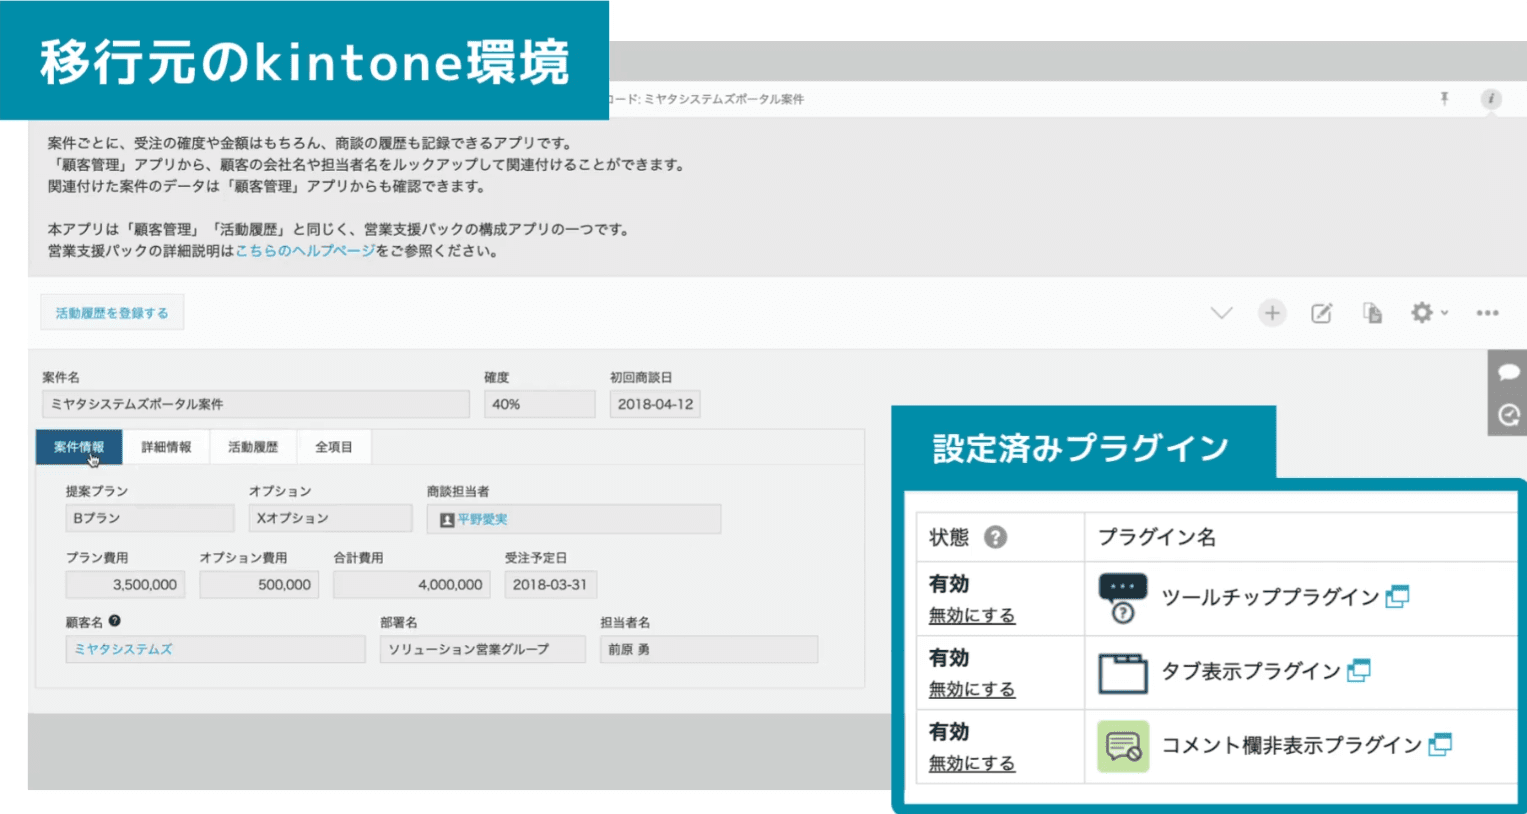This screenshot has height=814, width=1527.
Task: Click the タブ表示プラグイン name text
Action: pos(1251,671)
